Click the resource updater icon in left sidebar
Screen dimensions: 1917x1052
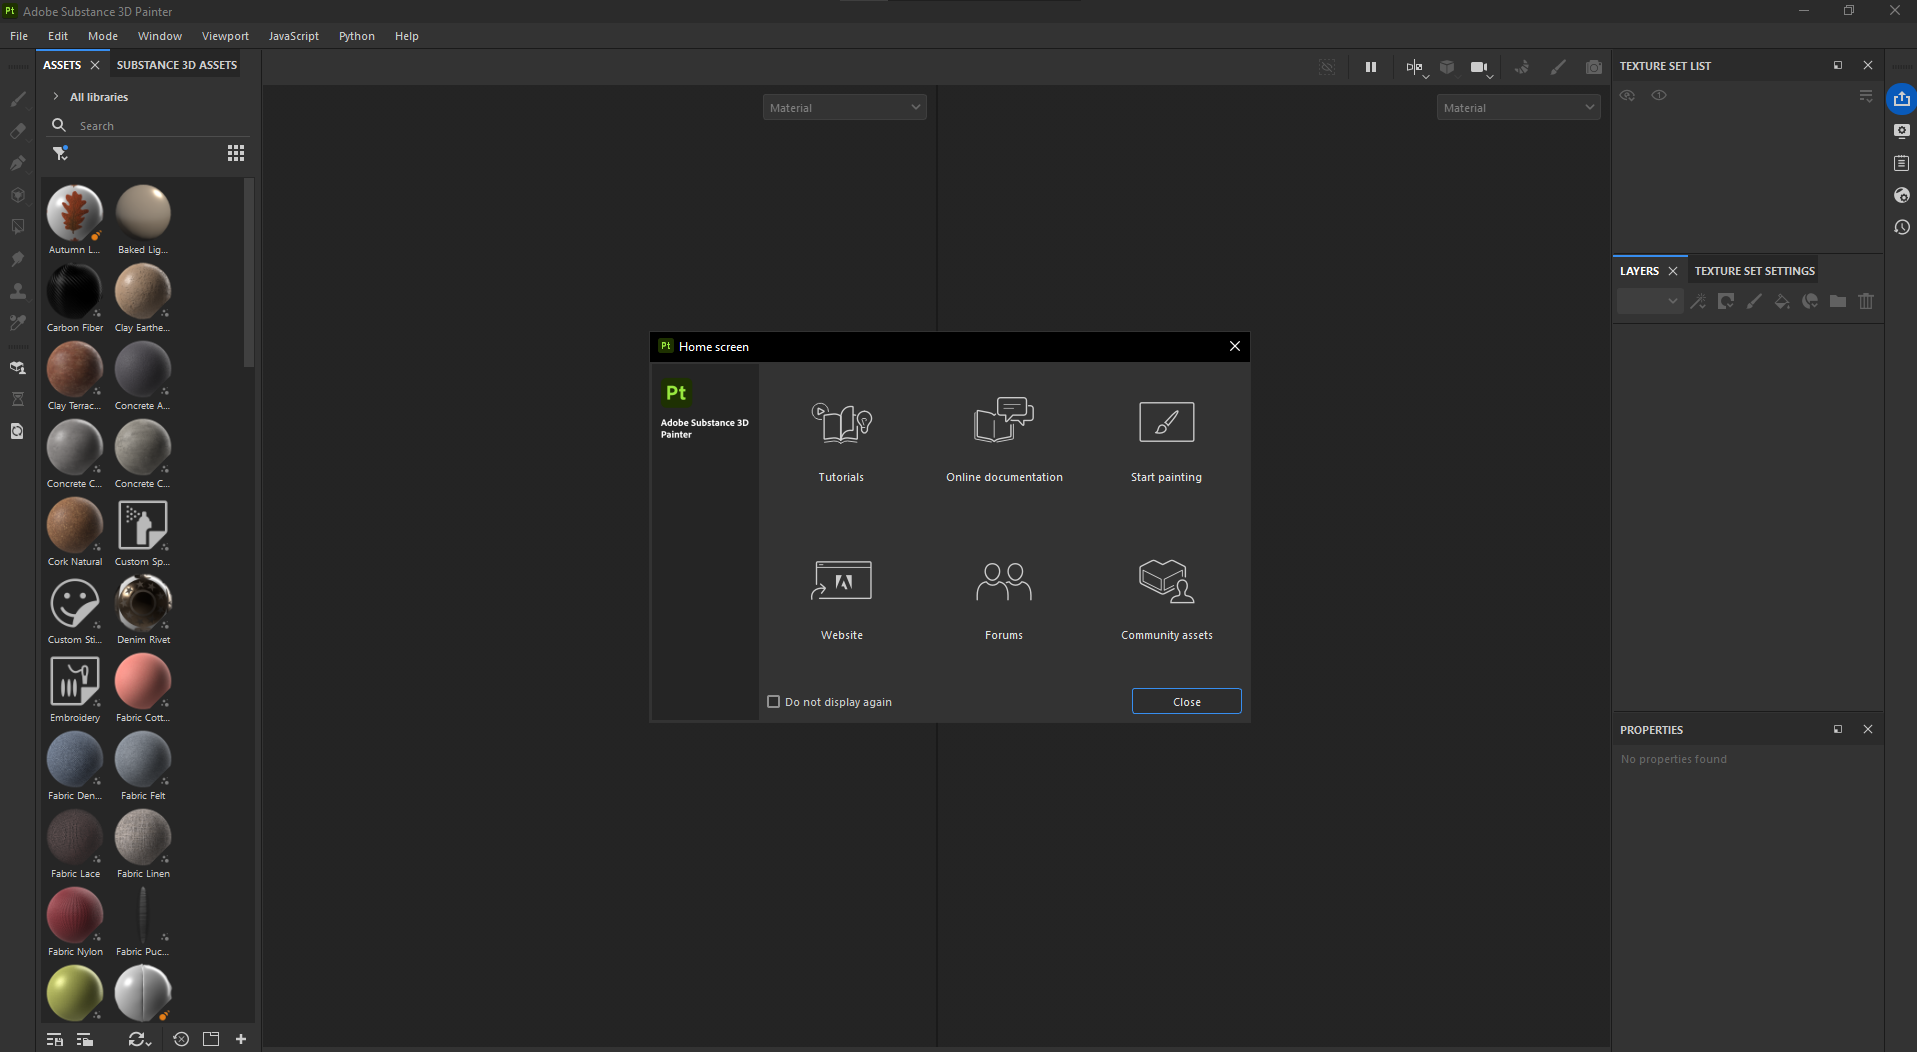(x=17, y=431)
